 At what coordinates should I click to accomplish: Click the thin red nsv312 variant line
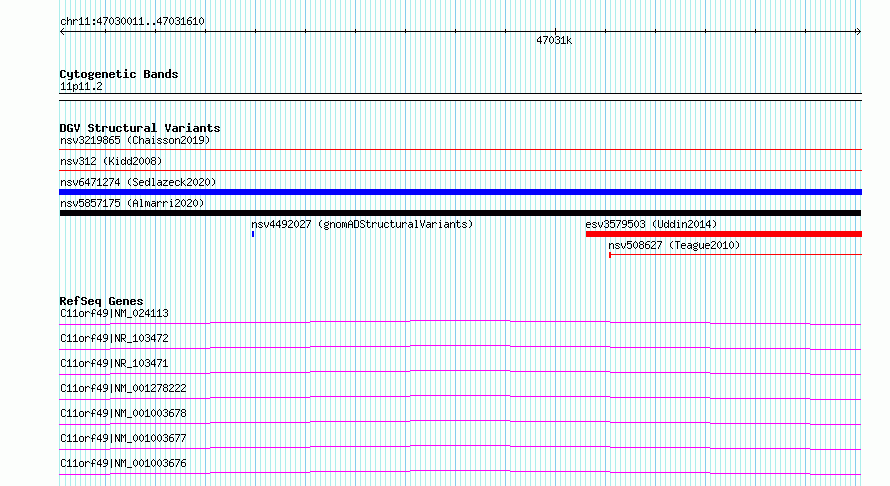[460, 170]
